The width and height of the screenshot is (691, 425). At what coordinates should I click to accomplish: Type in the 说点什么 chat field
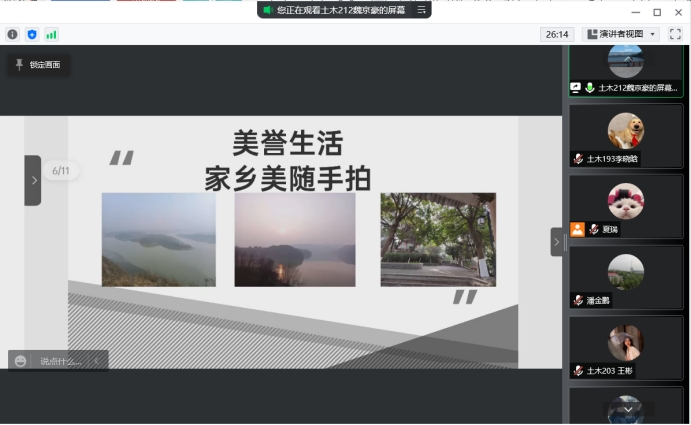(62, 361)
